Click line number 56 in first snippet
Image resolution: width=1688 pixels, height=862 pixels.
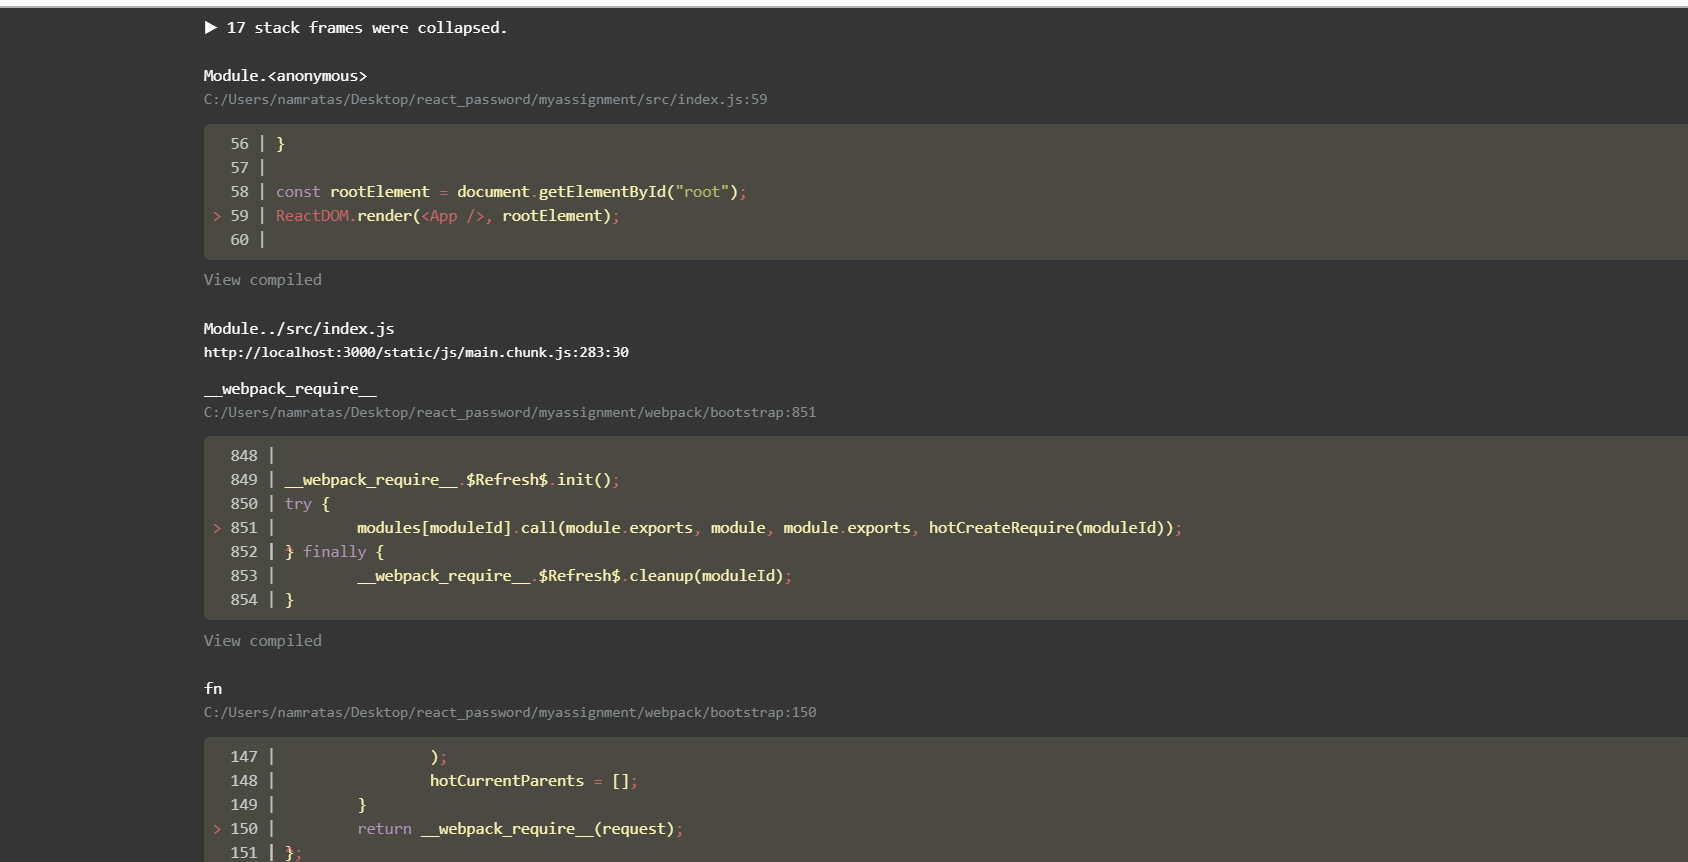239,144
